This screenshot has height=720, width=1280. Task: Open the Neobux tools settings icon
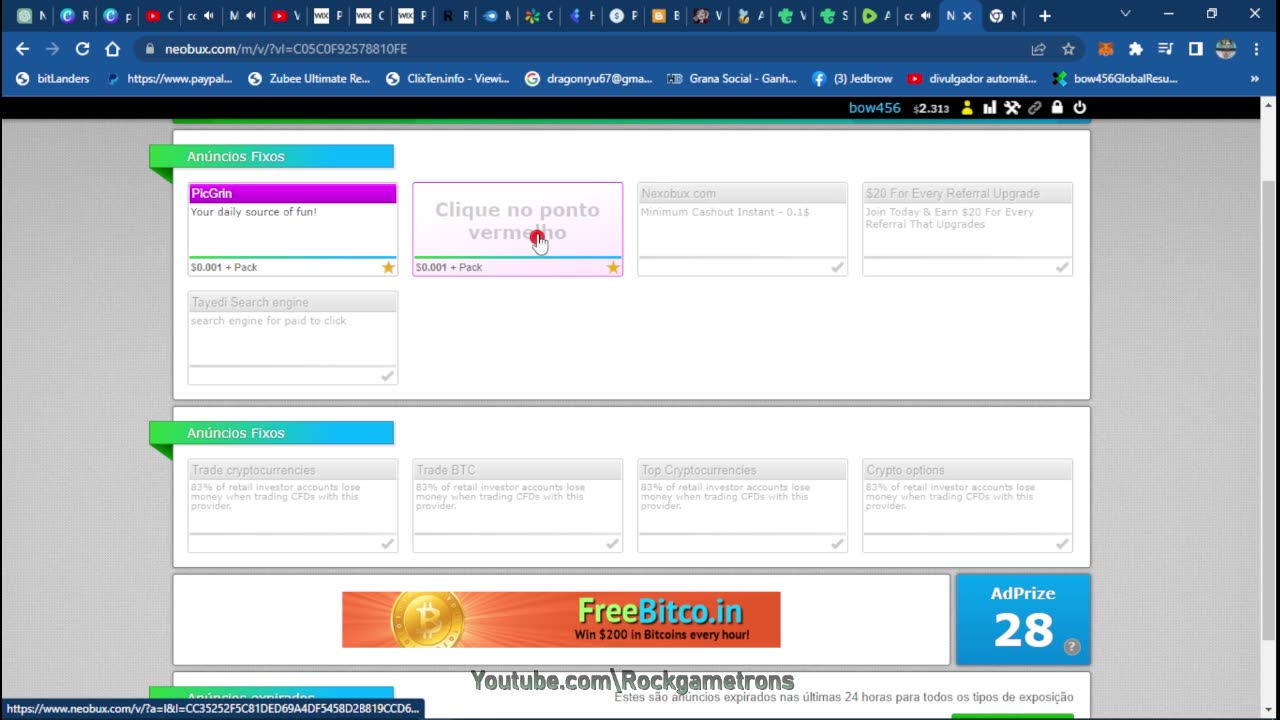pyautogui.click(x=1012, y=108)
